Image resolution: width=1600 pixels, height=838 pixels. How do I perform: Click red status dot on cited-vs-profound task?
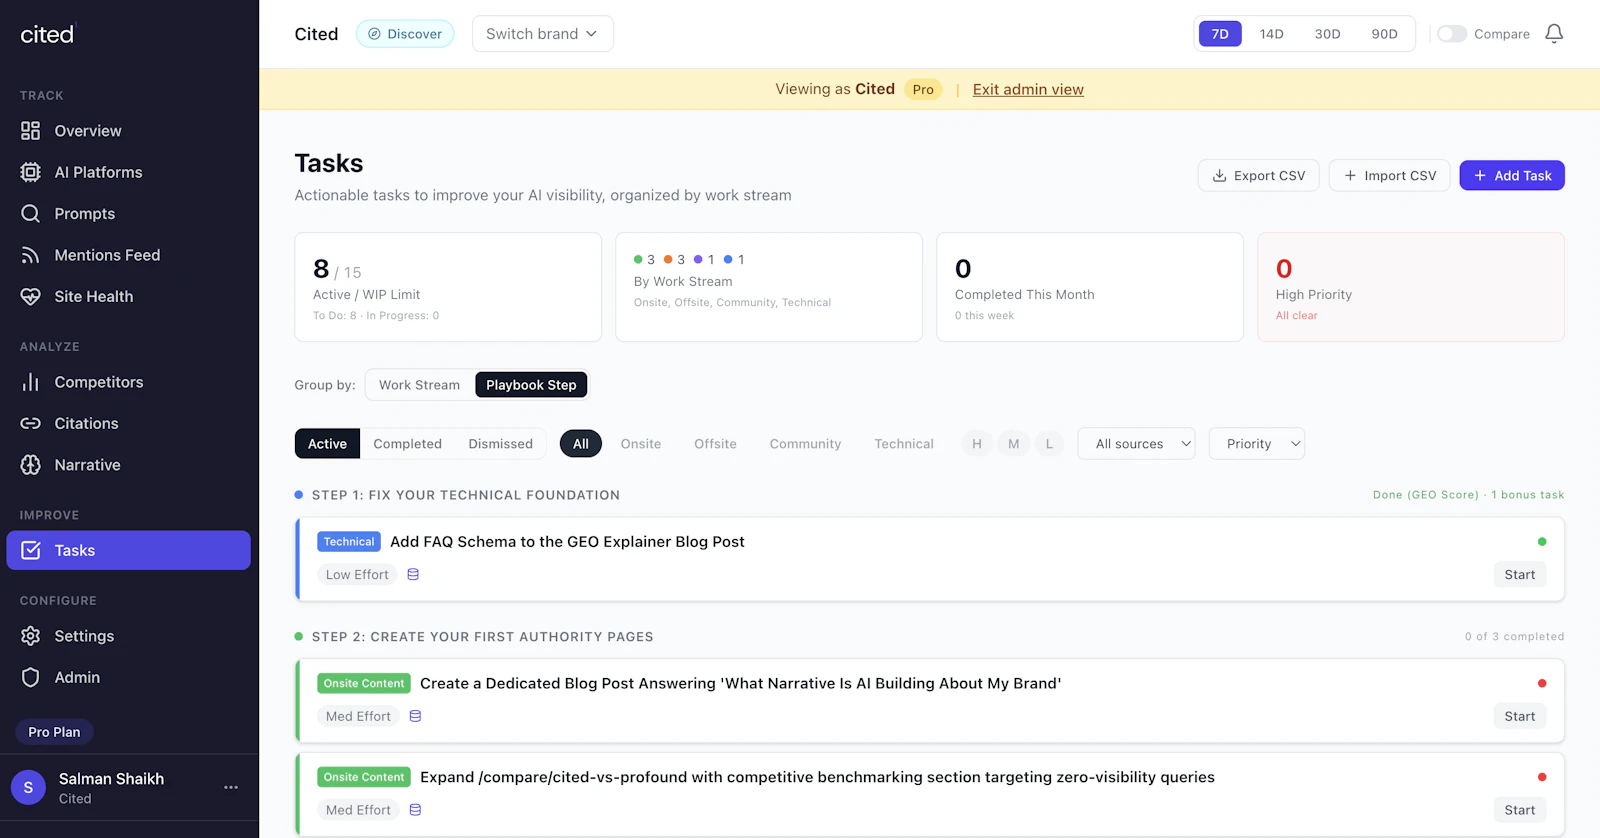tap(1542, 777)
